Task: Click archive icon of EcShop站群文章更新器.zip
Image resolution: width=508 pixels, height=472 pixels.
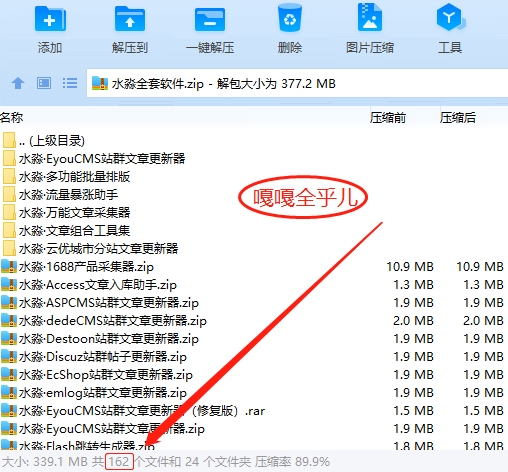Action: coord(9,374)
